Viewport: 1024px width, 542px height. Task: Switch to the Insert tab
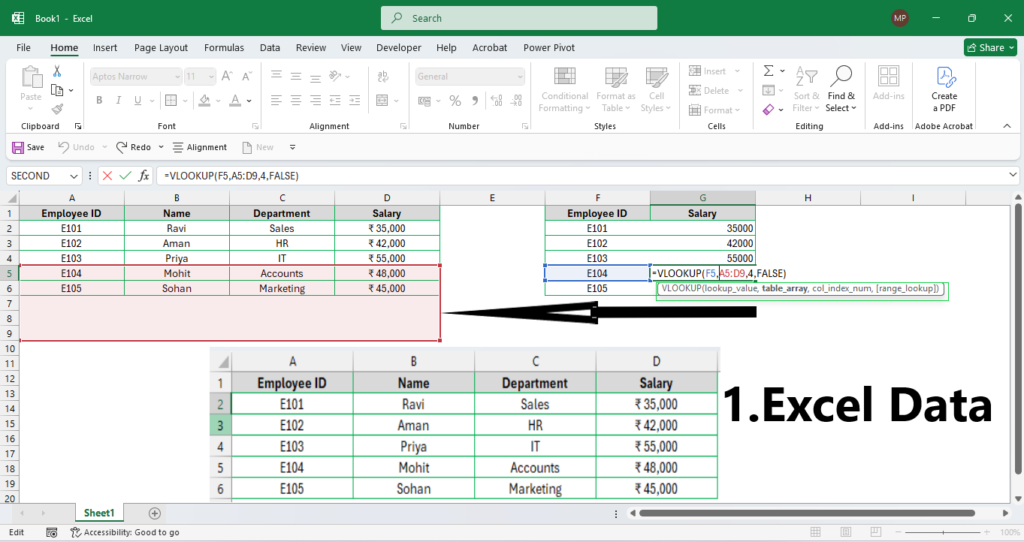point(105,48)
